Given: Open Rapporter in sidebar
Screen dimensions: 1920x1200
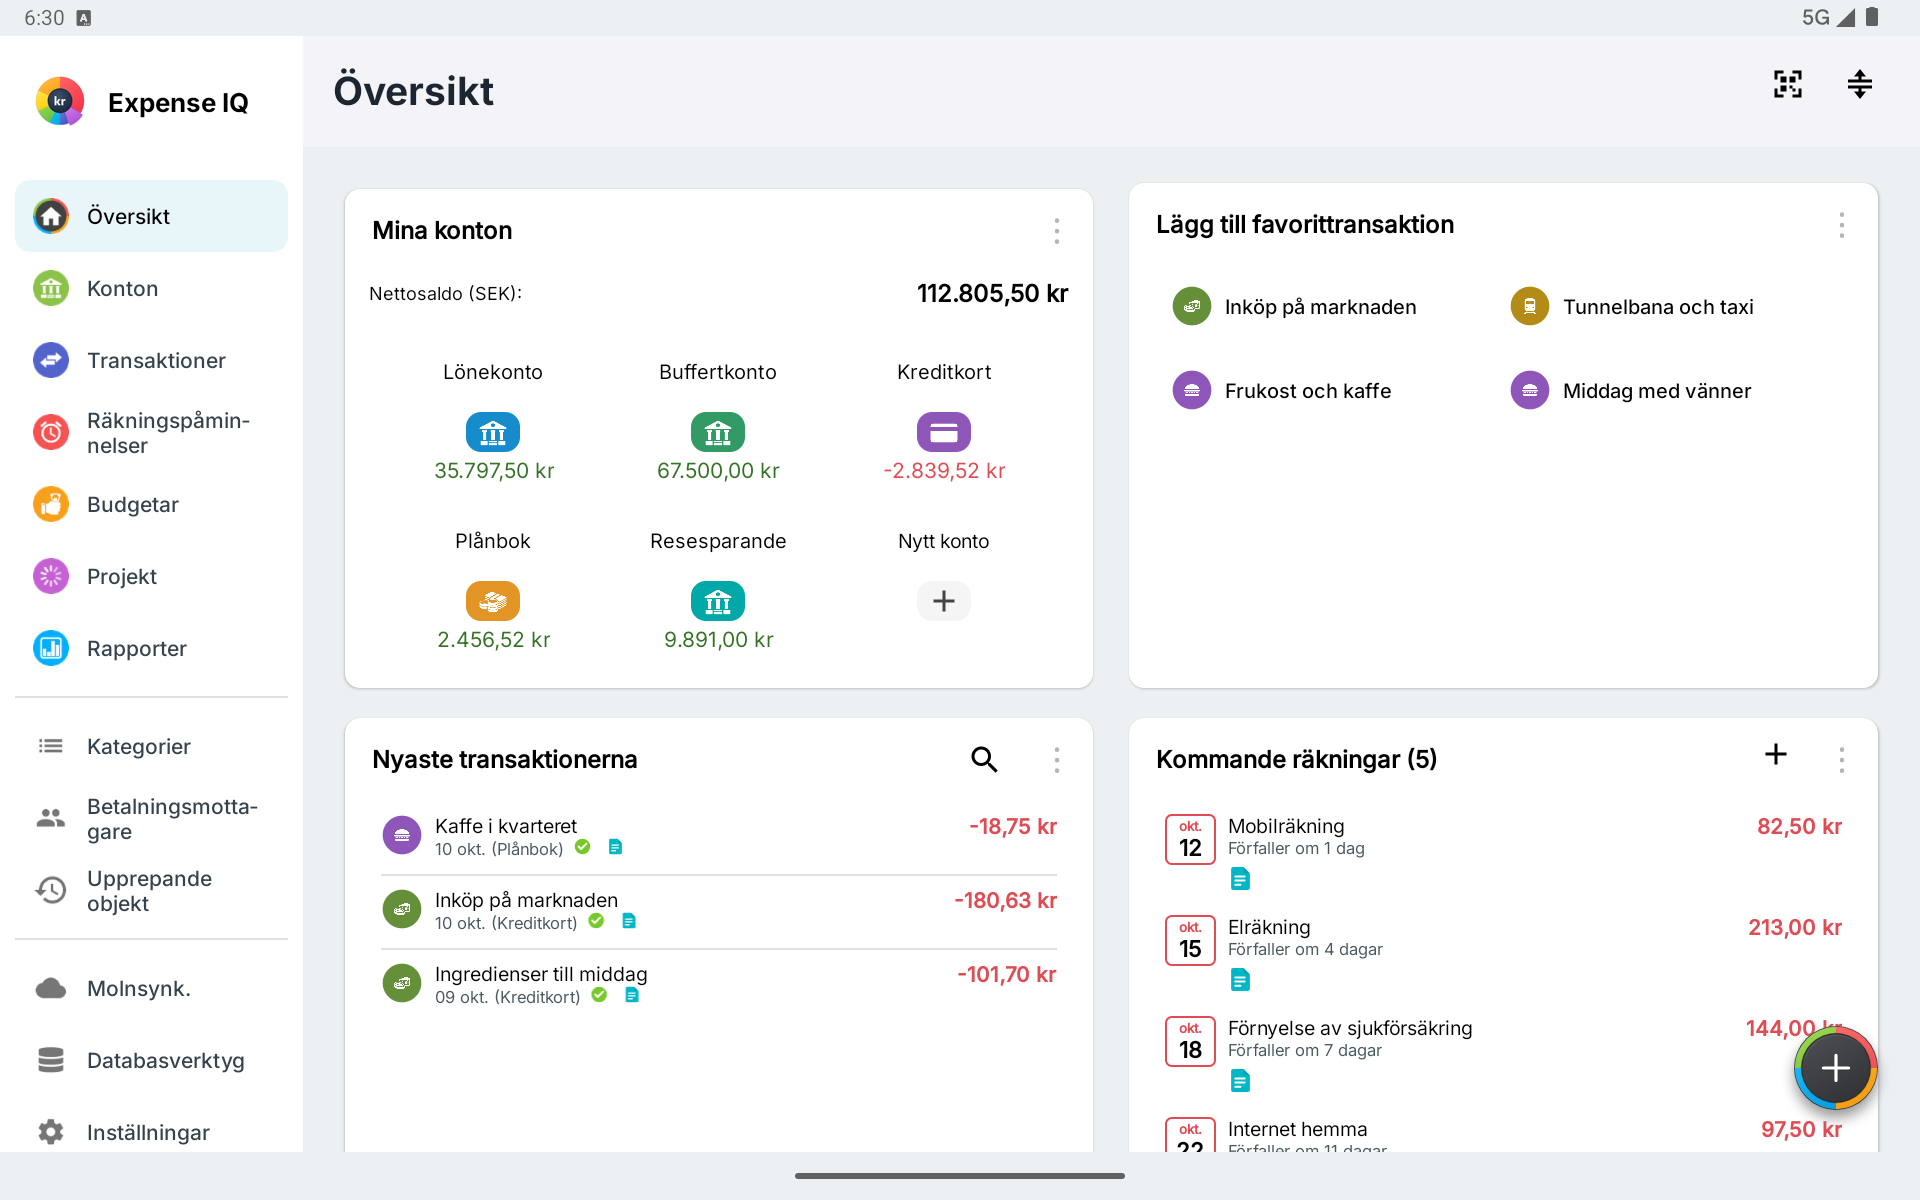Looking at the screenshot, I should click(x=151, y=649).
